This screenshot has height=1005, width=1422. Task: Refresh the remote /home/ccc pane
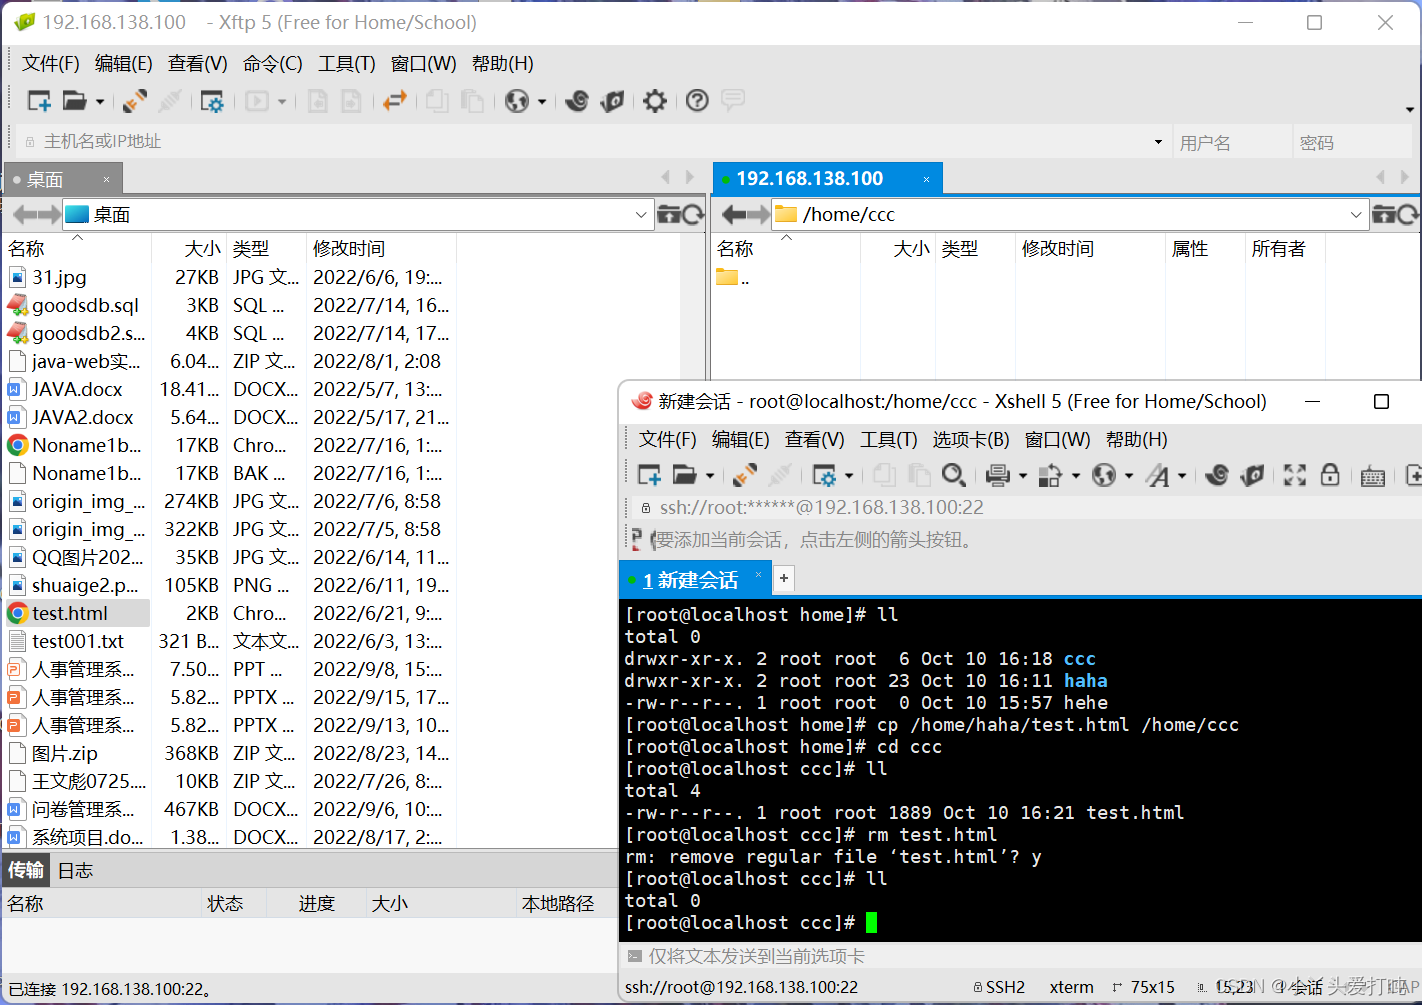1408,214
